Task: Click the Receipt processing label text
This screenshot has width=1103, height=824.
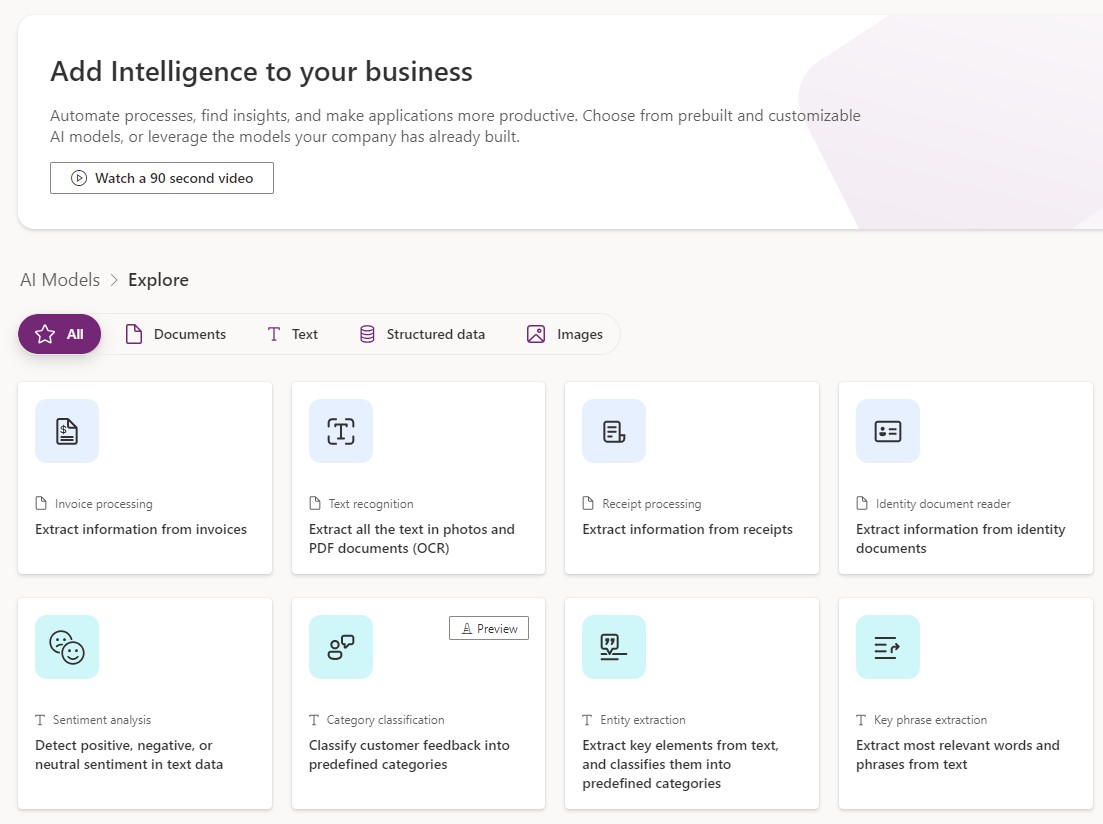Action: tap(651, 504)
